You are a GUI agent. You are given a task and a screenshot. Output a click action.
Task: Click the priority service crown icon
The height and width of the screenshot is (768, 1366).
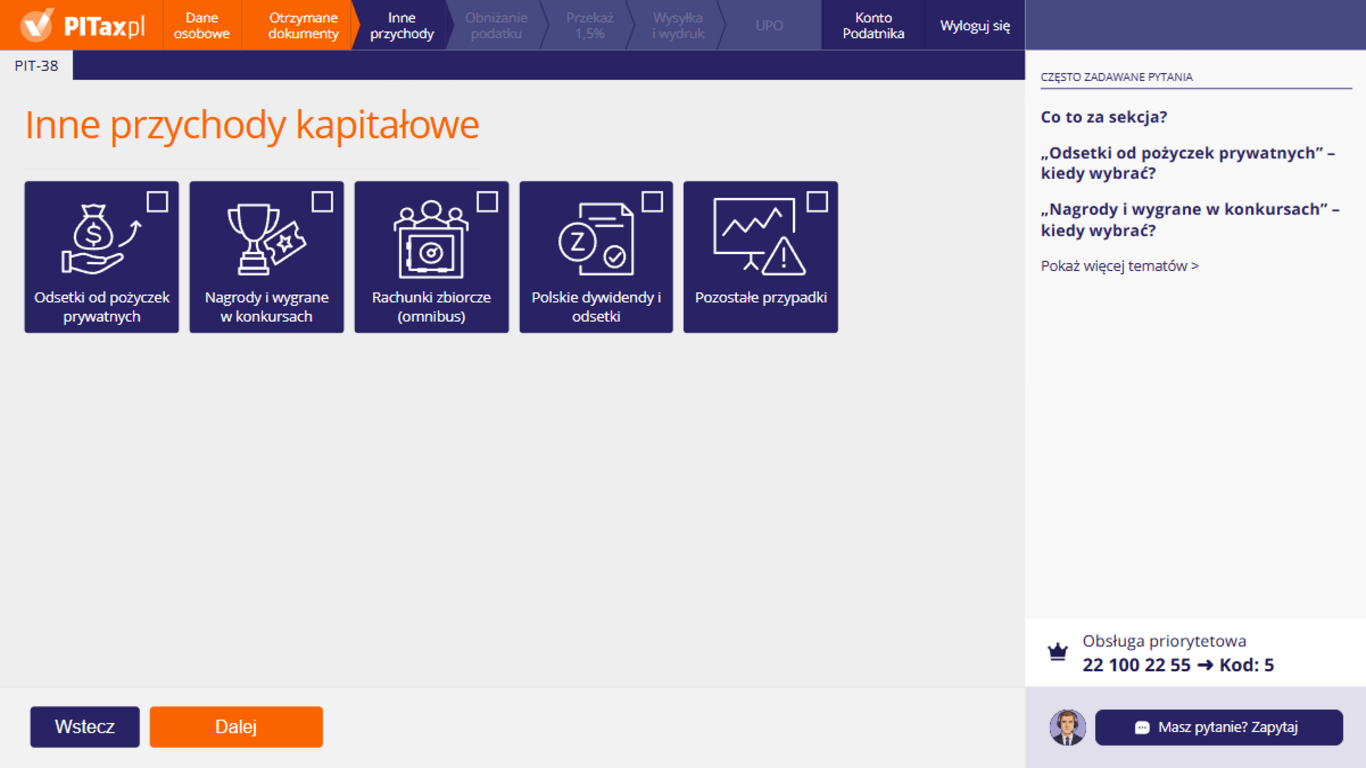pos(1057,653)
